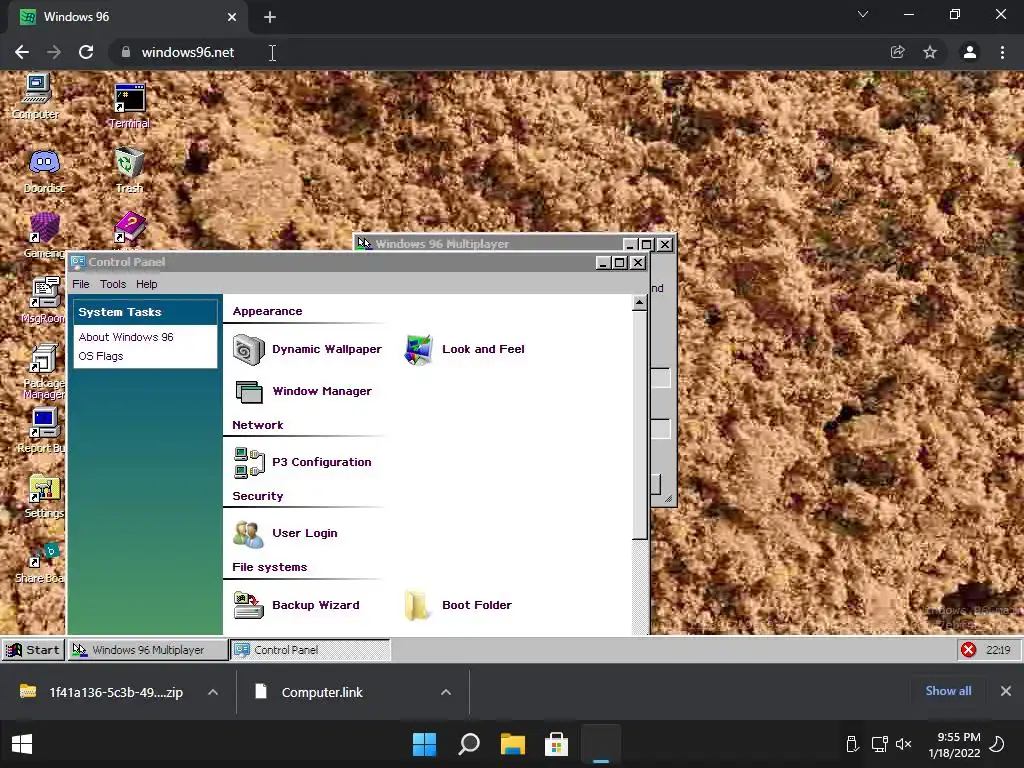Open the Gameing purple cube shortcut

[x=44, y=235]
